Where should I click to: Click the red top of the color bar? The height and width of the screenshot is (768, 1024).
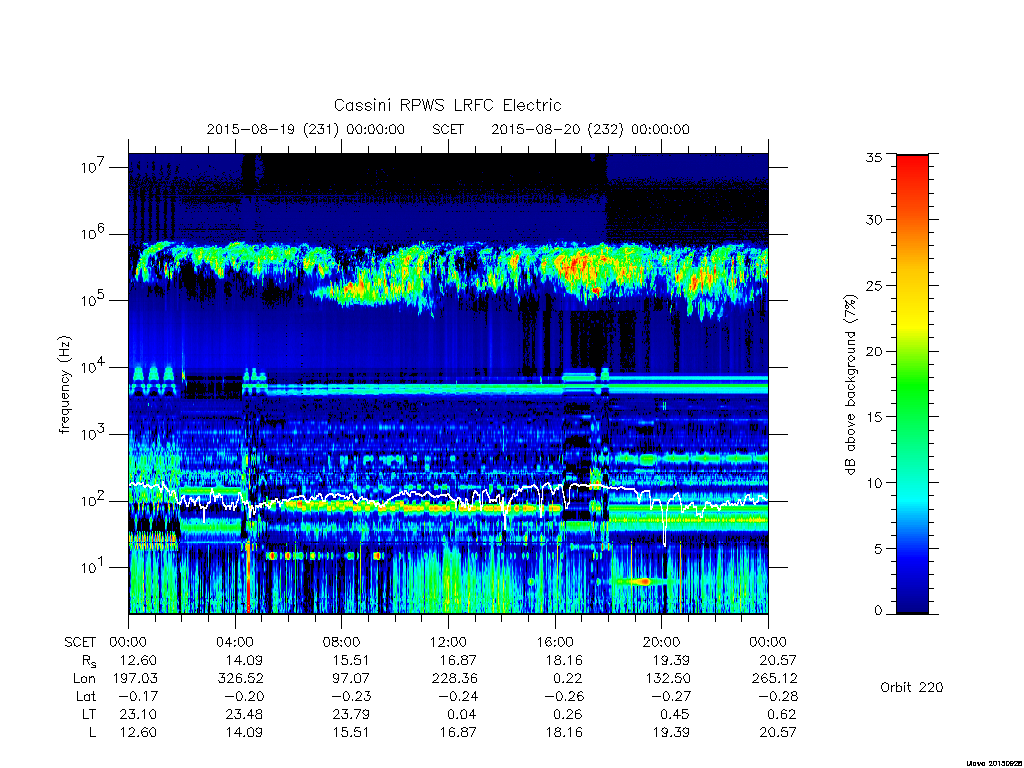click(912, 163)
